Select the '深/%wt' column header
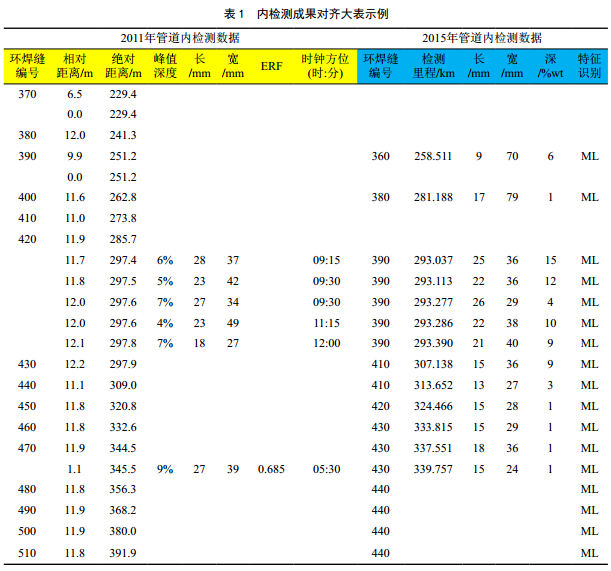The width and height of the screenshot is (611, 571). (550, 66)
